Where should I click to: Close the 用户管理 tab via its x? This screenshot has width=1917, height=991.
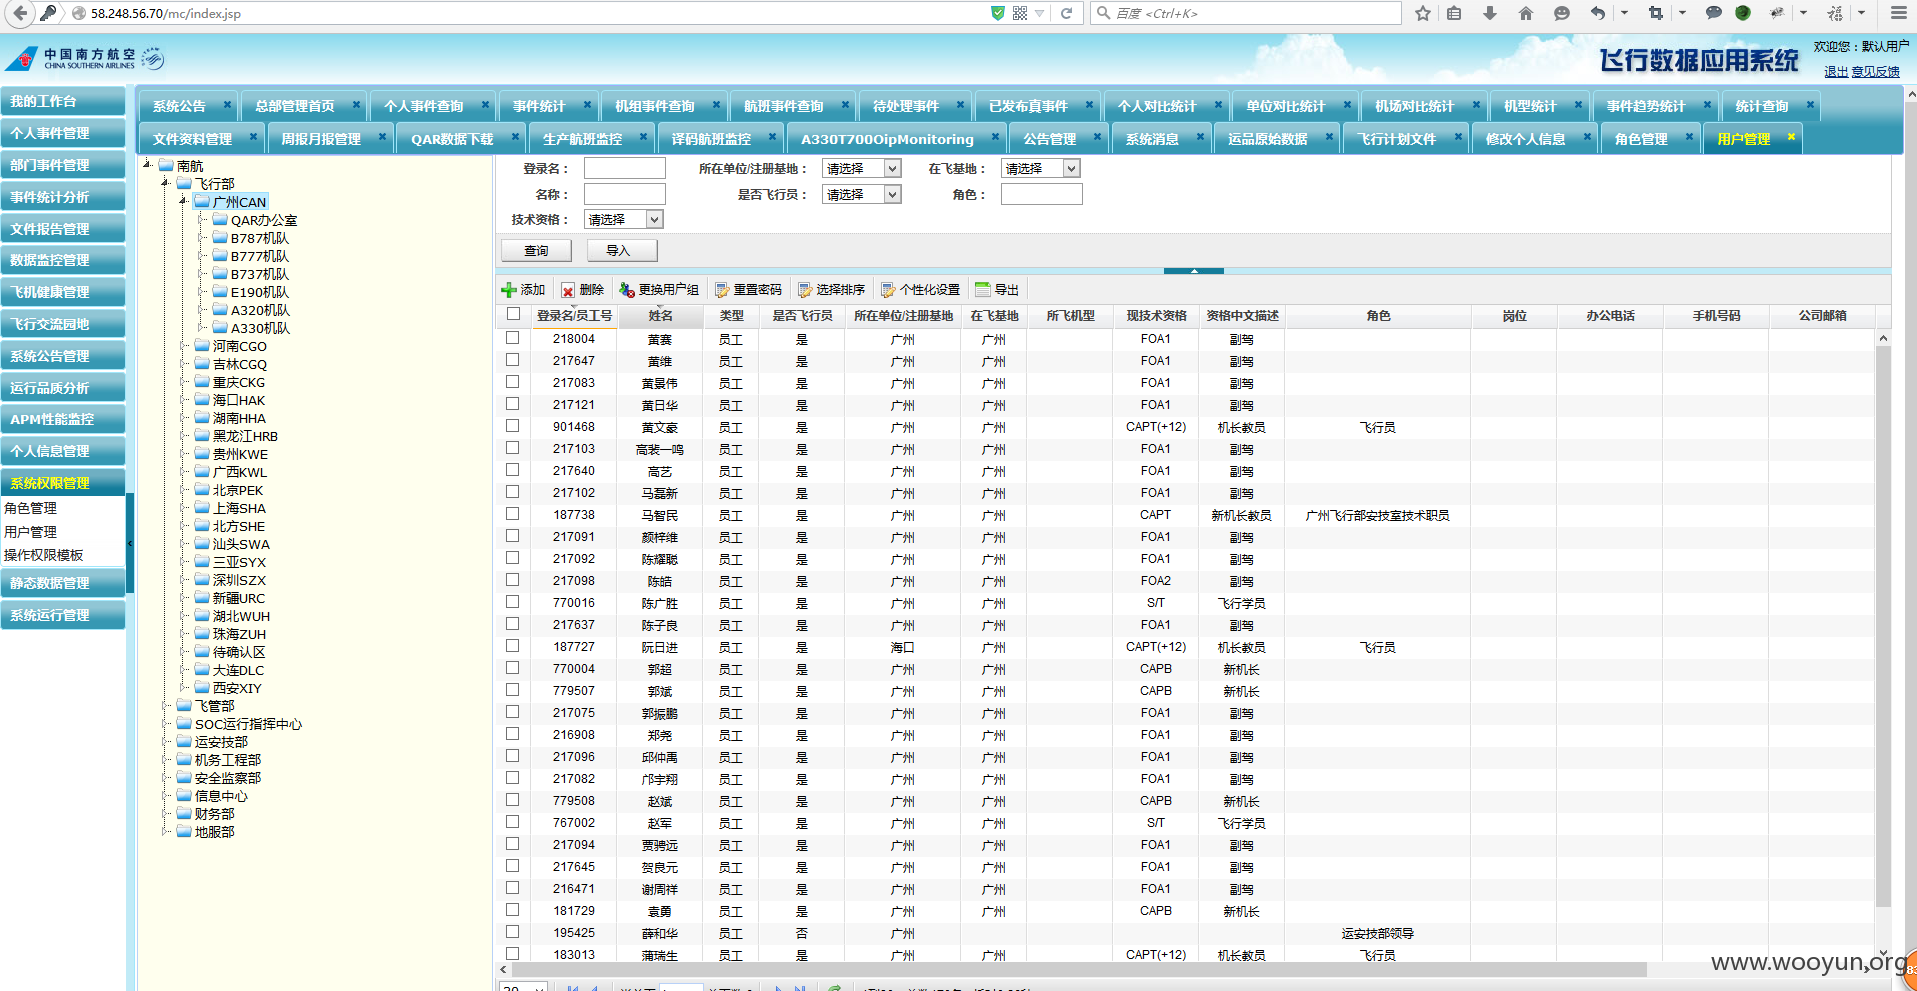(1791, 137)
